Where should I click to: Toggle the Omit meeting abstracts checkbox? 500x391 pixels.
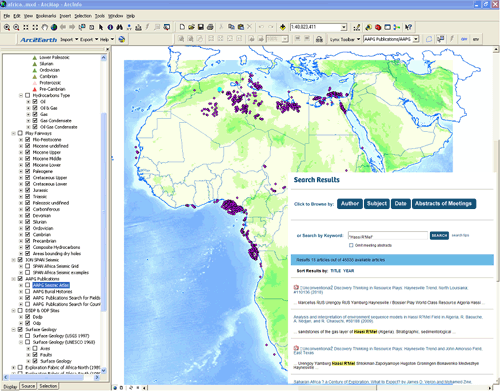pos(351,245)
